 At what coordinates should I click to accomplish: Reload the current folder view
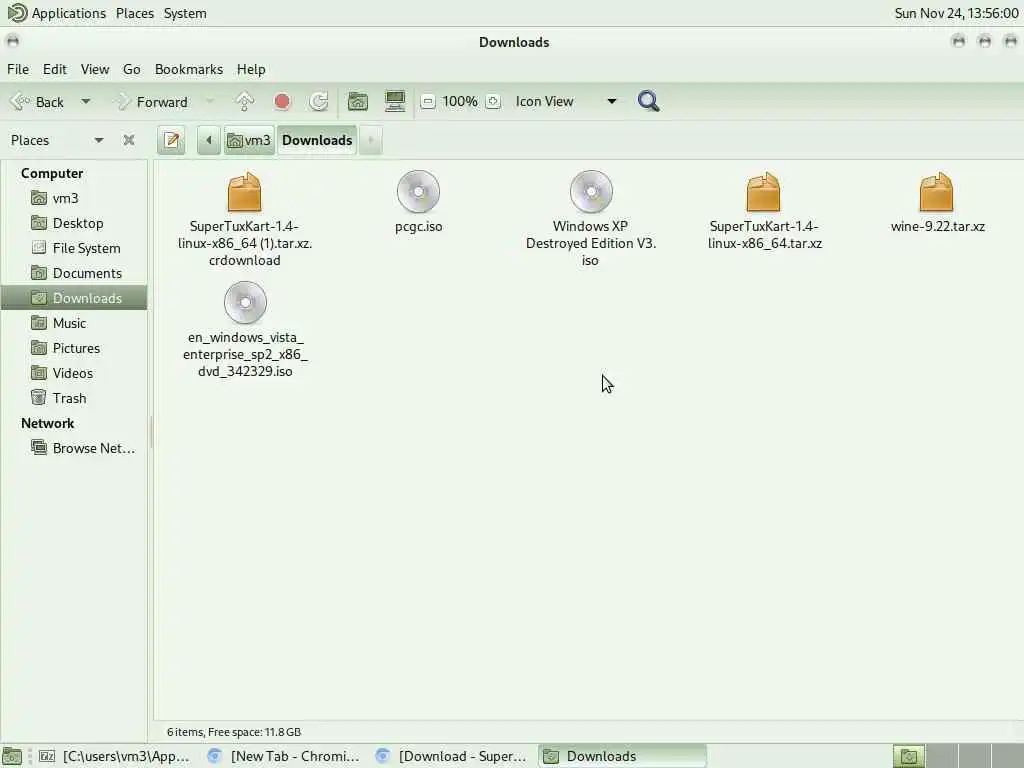(319, 101)
